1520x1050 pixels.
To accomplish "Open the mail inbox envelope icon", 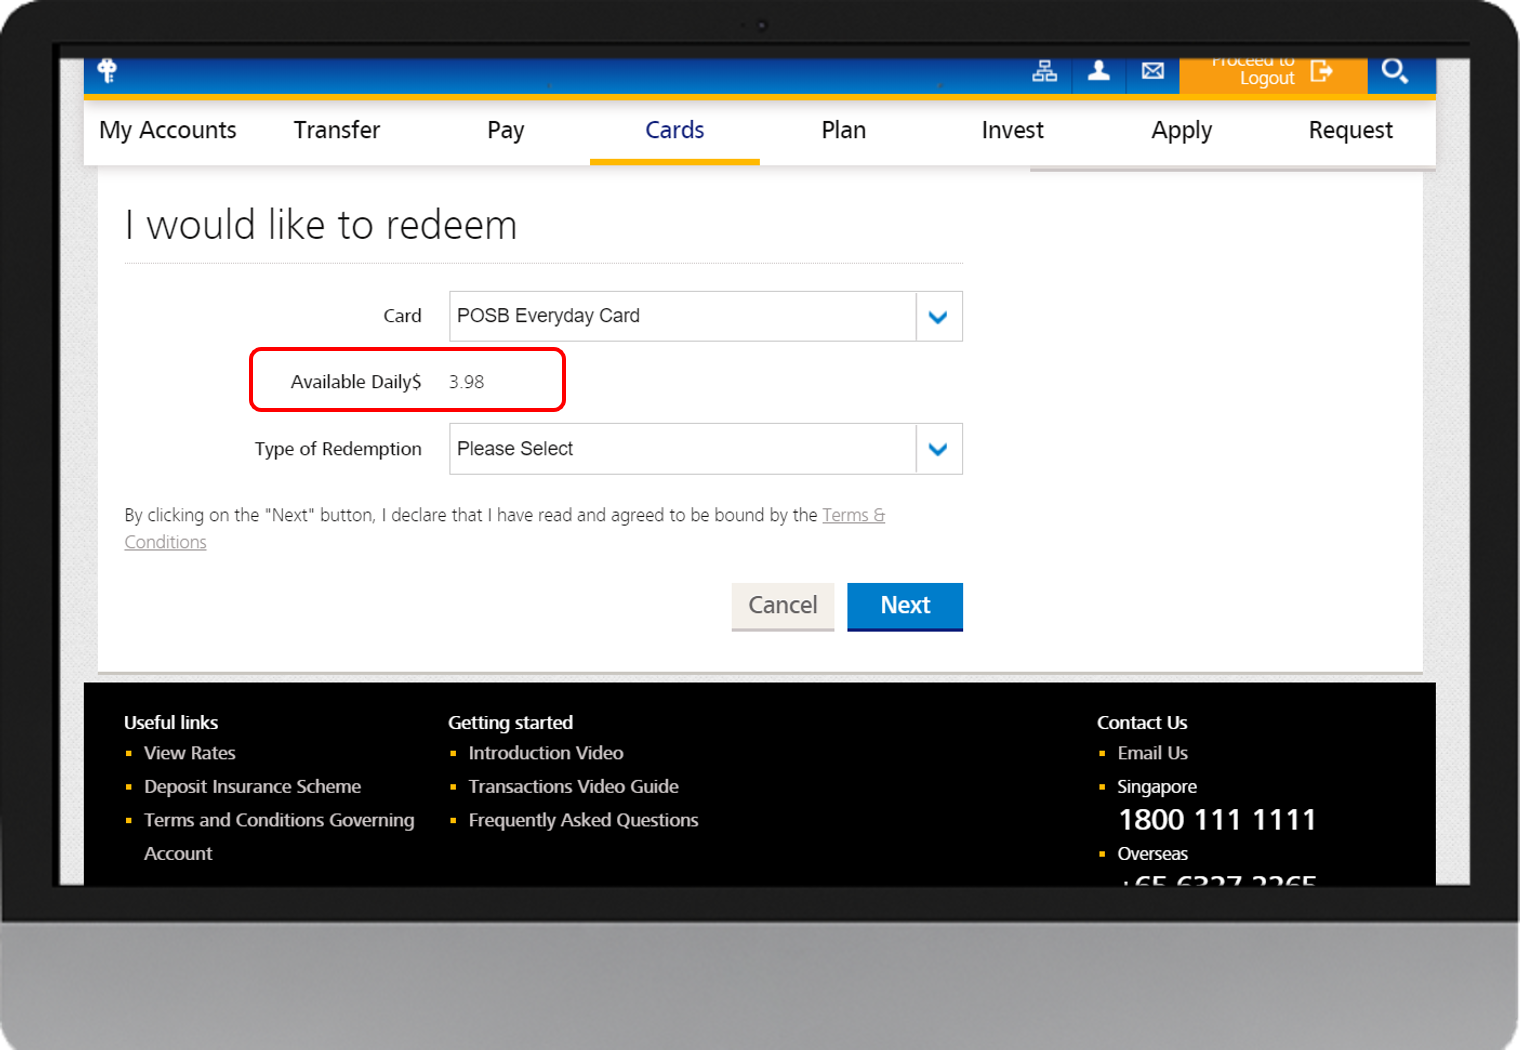I will [x=1152, y=72].
